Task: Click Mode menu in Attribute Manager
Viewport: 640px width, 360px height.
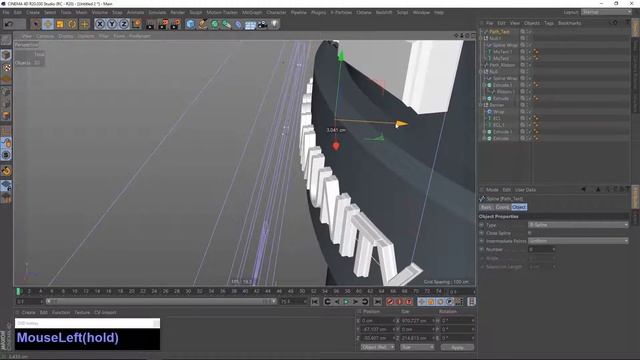Action: click(x=492, y=190)
